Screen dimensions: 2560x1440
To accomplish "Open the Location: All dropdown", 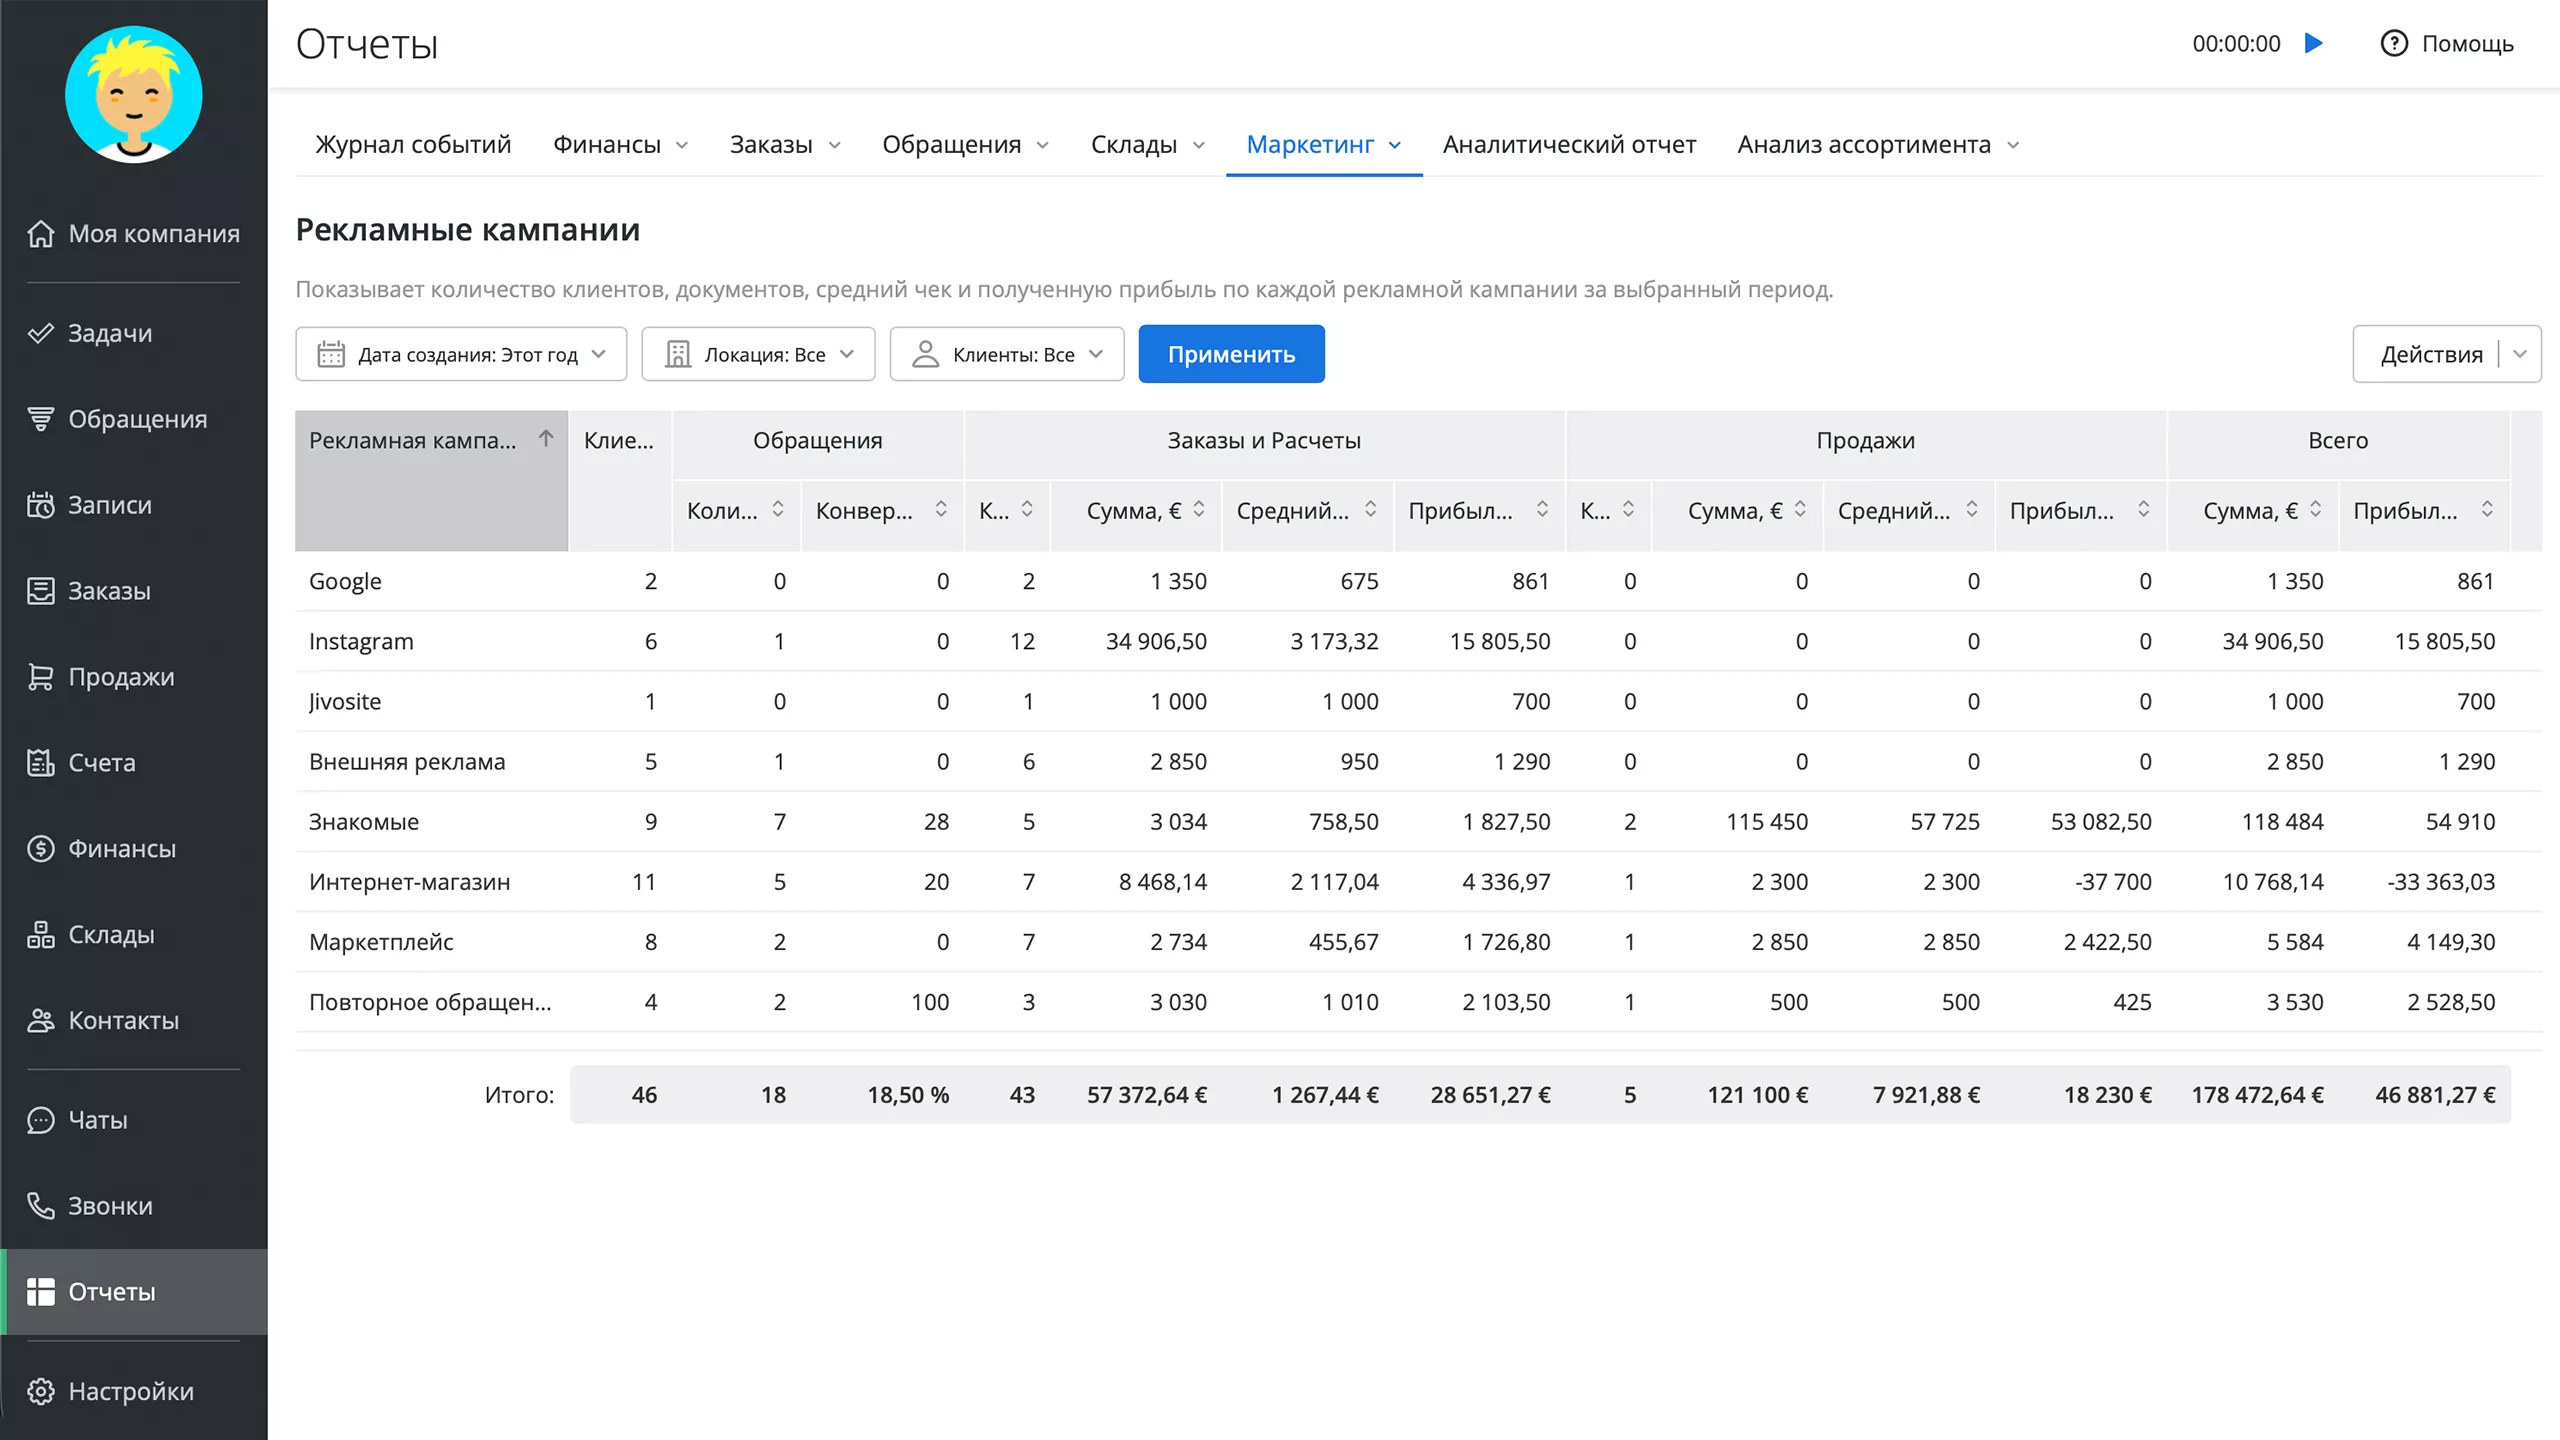I will [x=758, y=354].
